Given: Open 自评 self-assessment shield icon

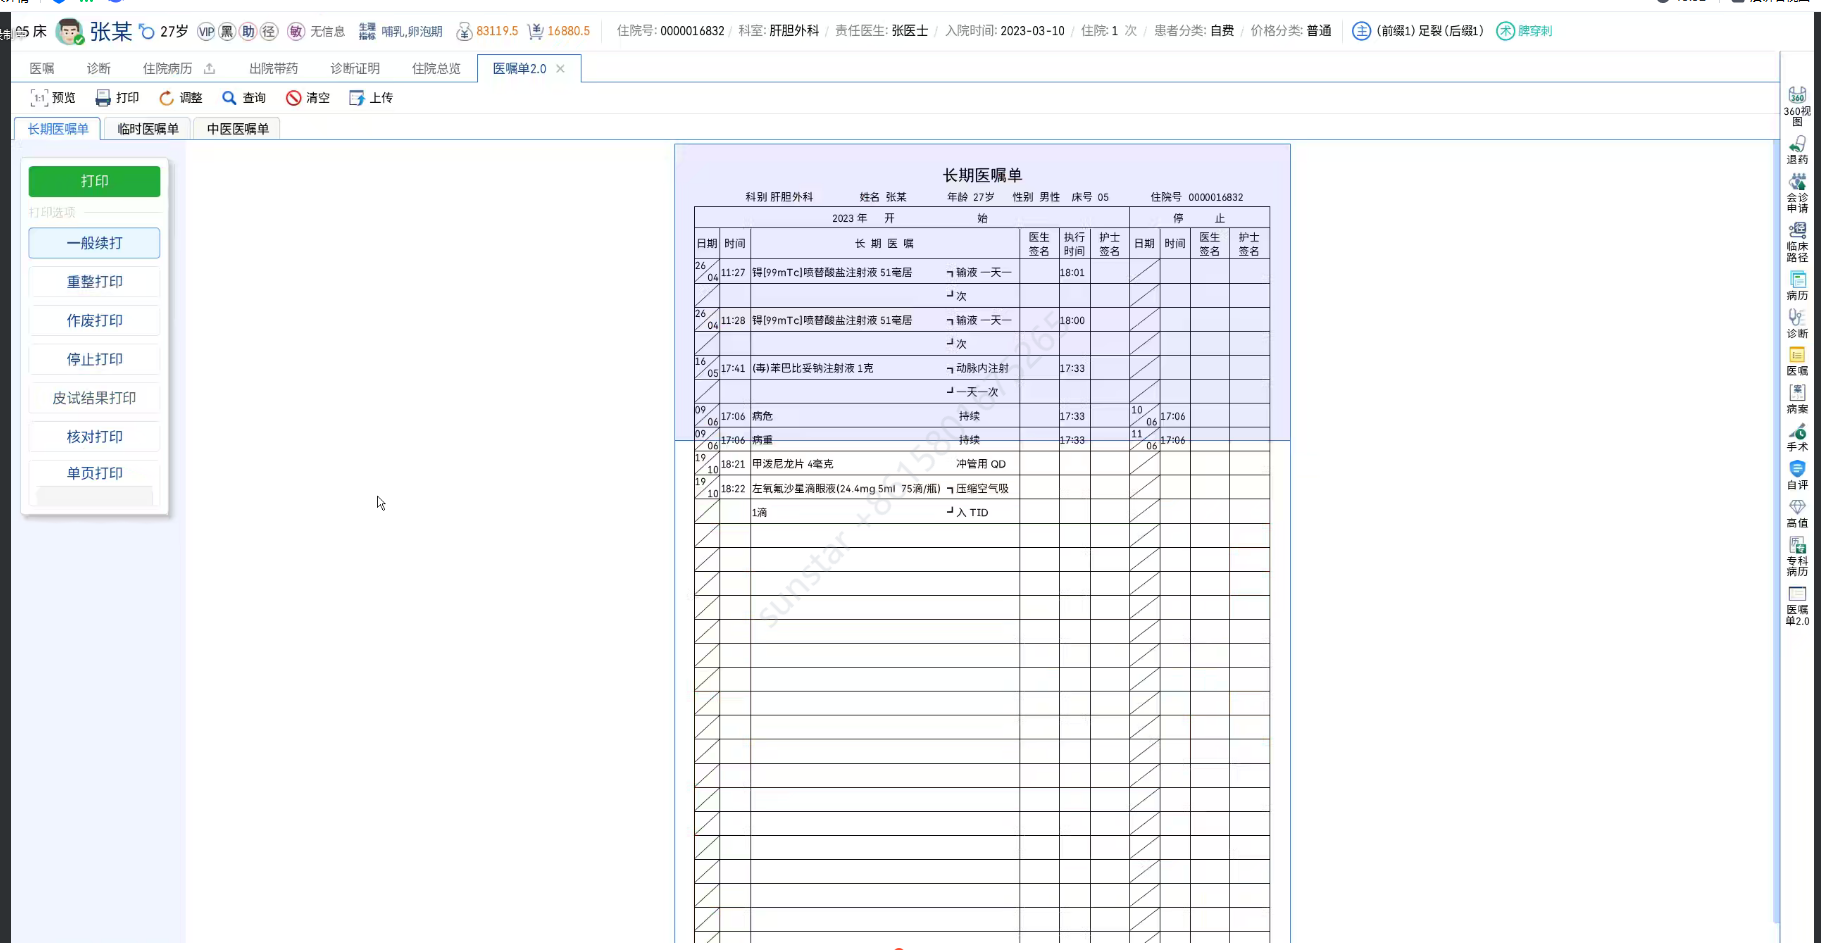Looking at the screenshot, I should (x=1797, y=475).
